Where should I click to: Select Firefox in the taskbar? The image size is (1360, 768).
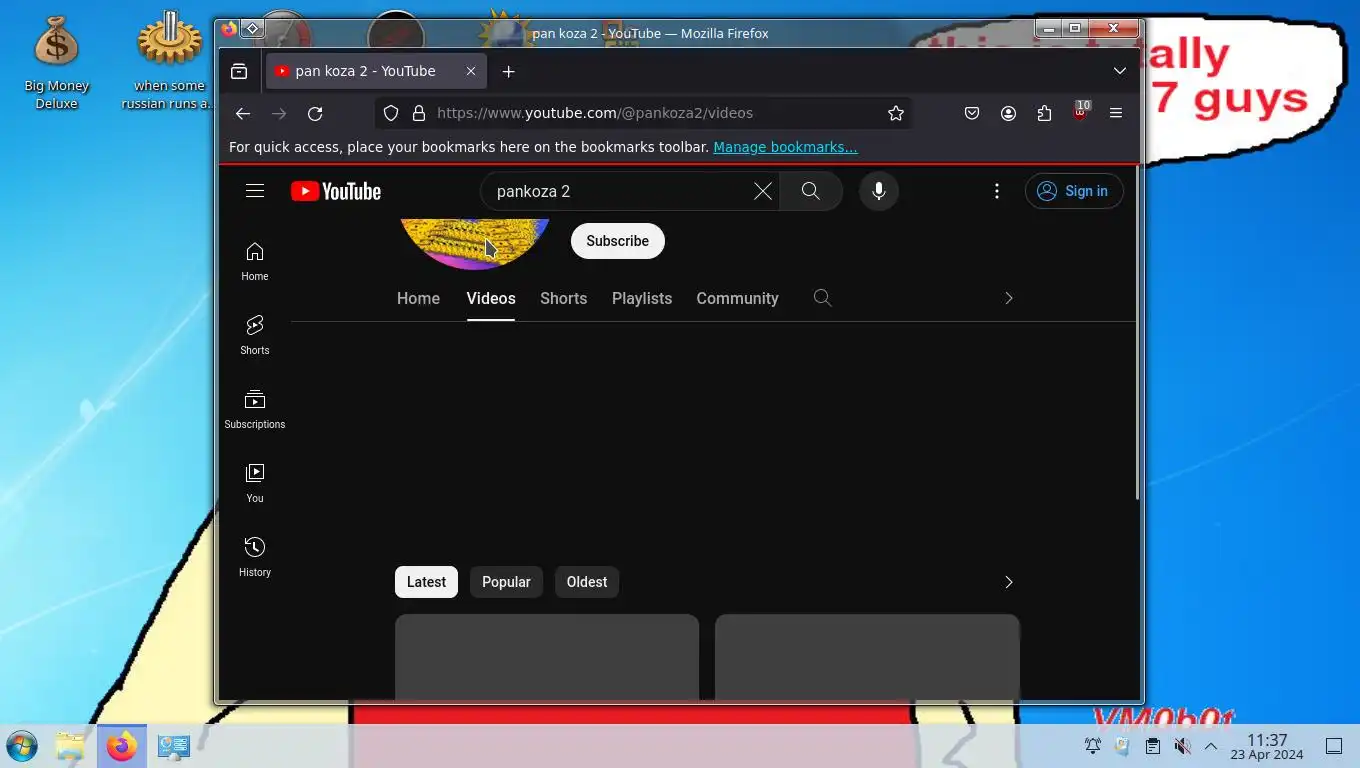coord(122,746)
